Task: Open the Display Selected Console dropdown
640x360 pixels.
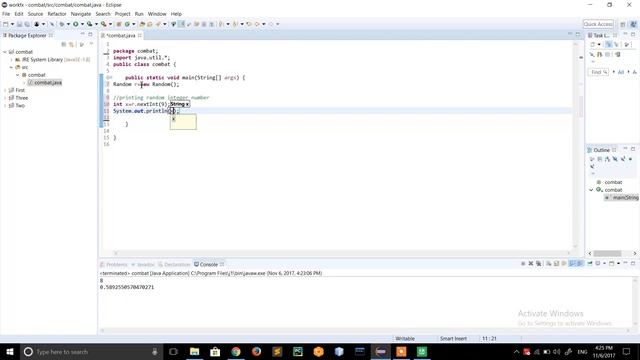Action: 604,264
